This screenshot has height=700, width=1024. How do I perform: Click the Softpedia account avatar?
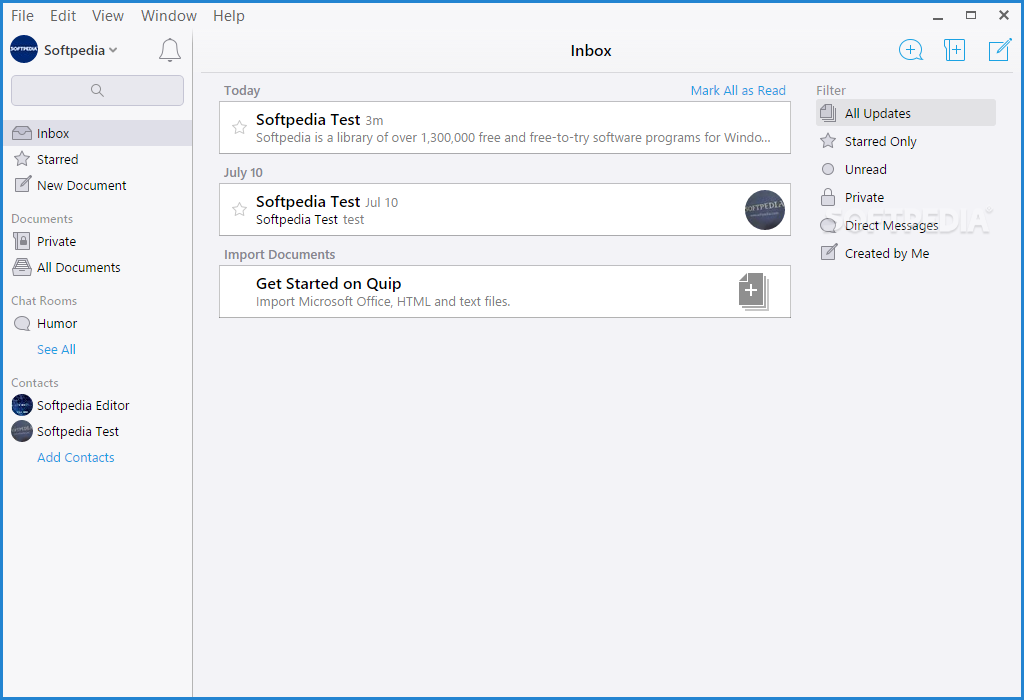click(x=24, y=50)
